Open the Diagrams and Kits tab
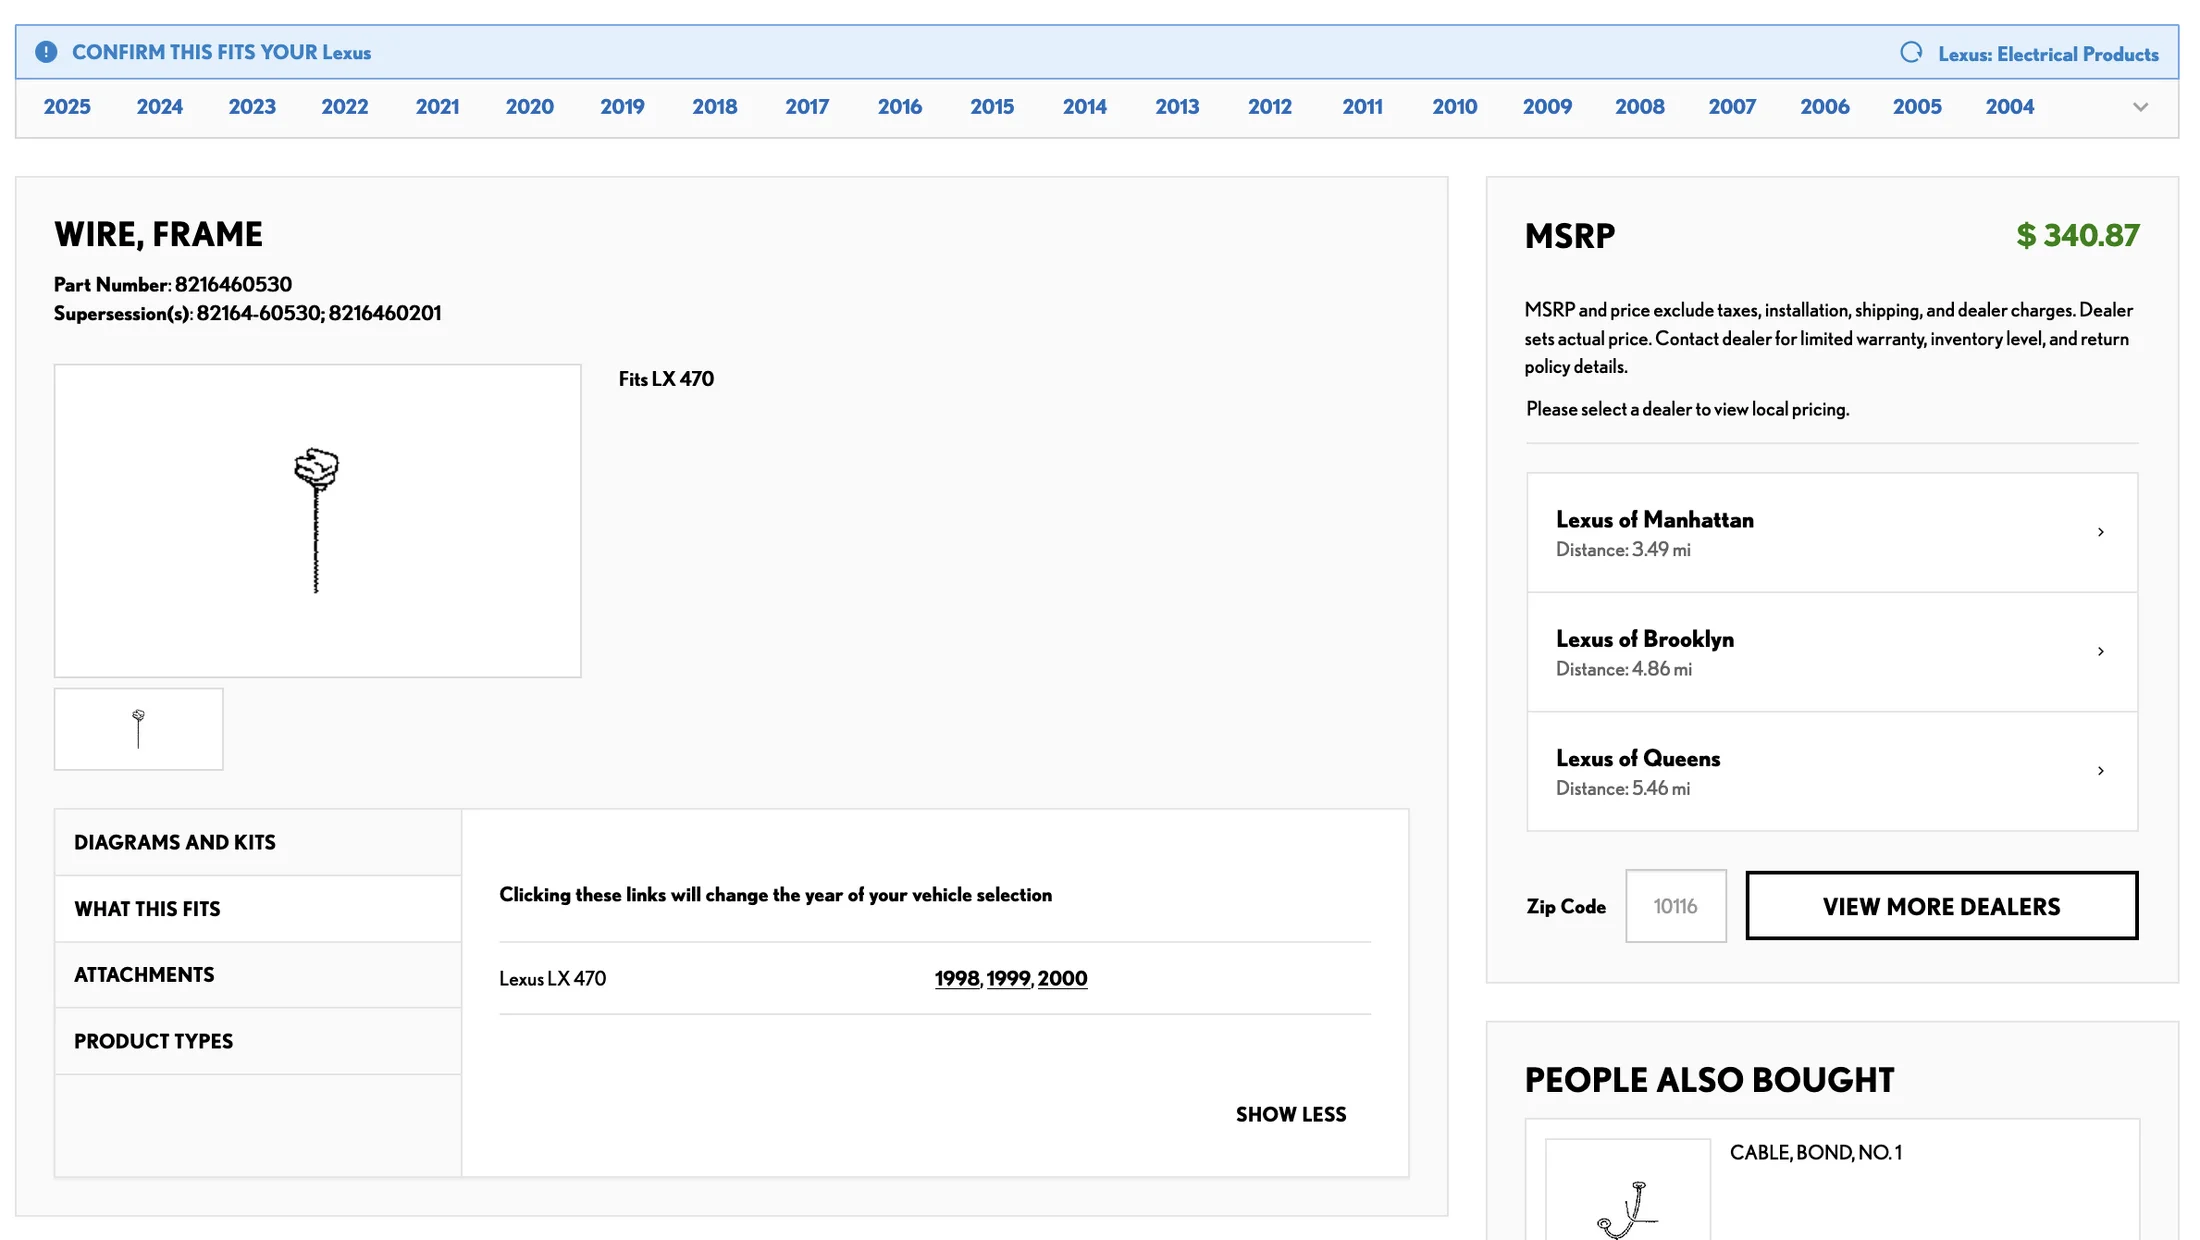The width and height of the screenshot is (2200, 1240). [175, 842]
